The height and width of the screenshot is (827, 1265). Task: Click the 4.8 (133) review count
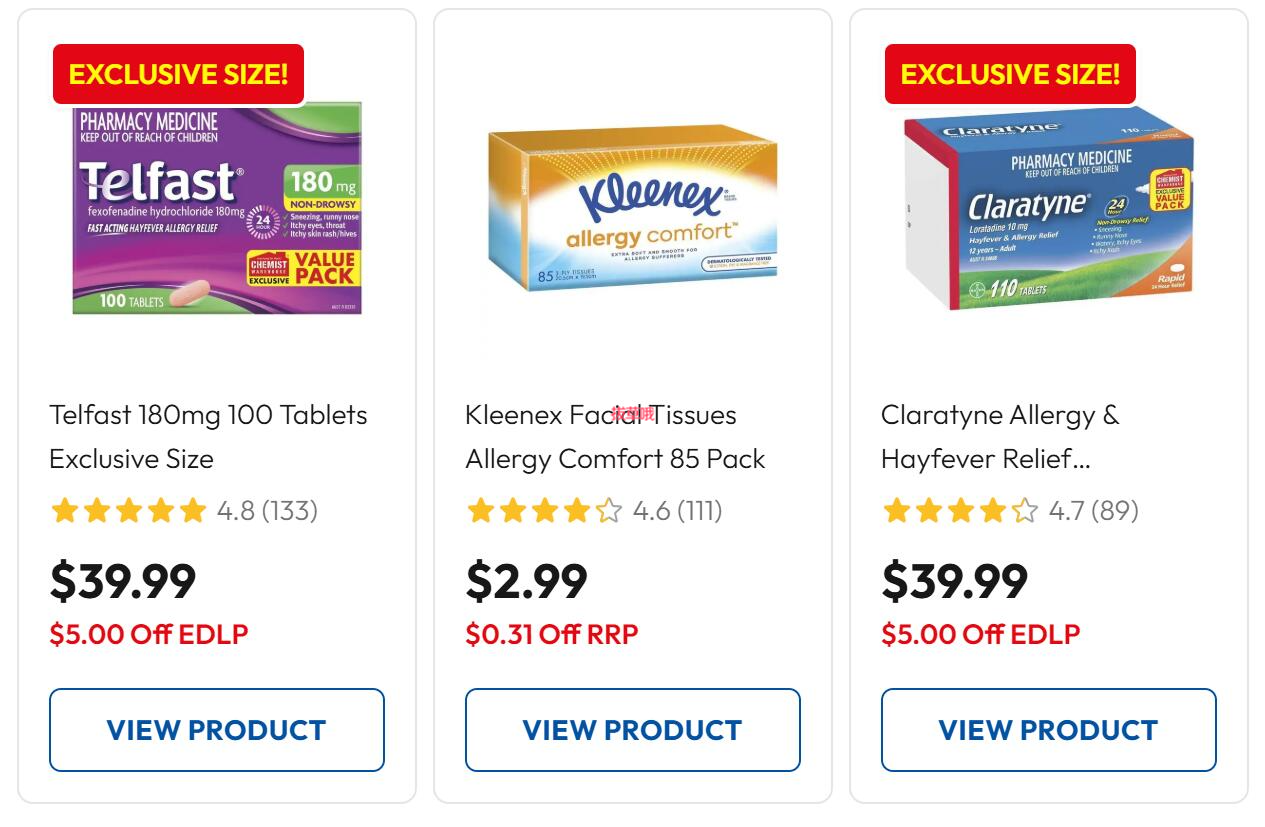pyautogui.click(x=268, y=511)
